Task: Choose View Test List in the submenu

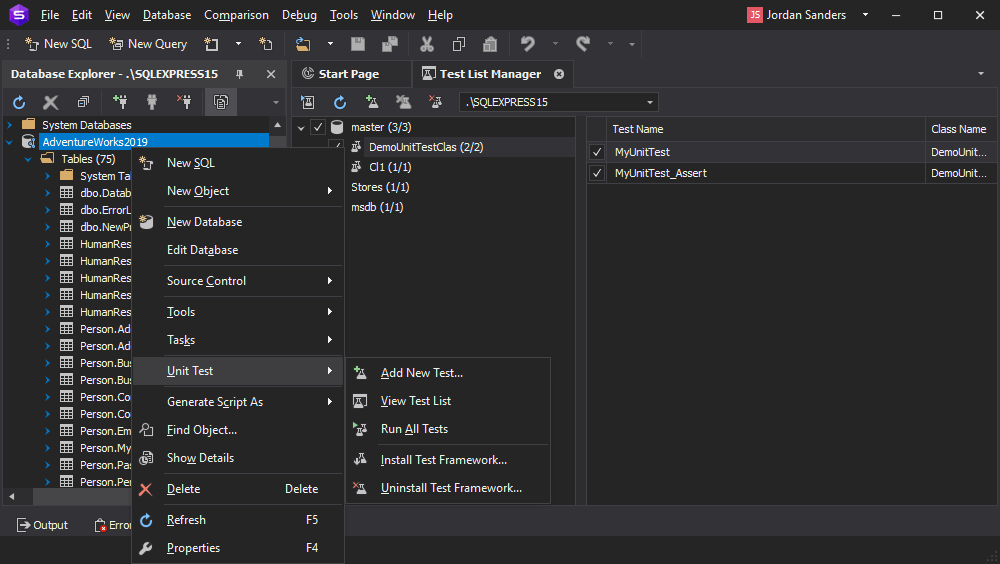Action: (x=448, y=401)
